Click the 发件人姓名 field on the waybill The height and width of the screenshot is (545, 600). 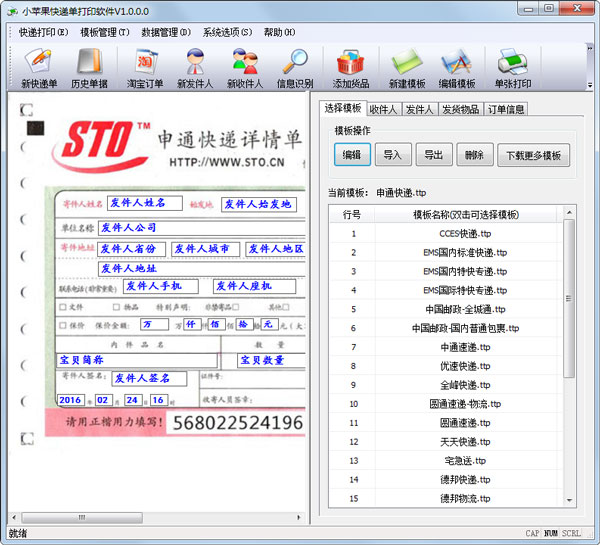point(145,204)
